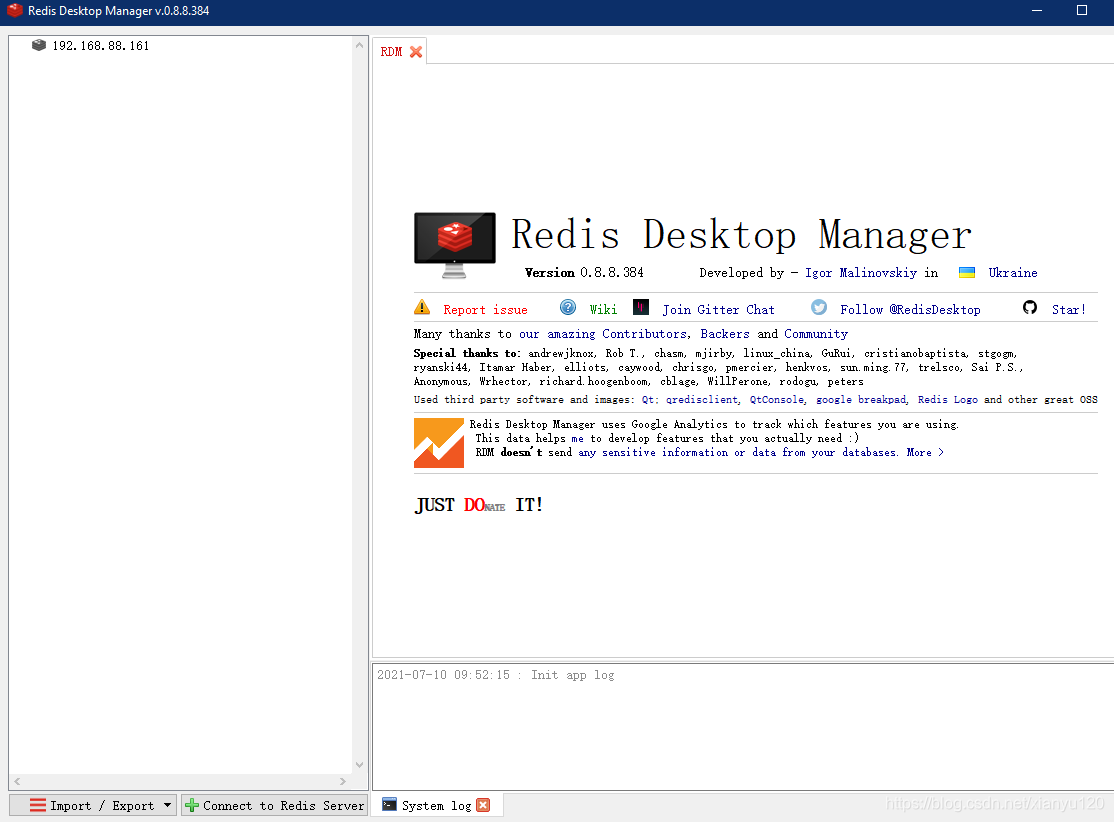1114x822 pixels.
Task: Click the green plus connect icon
Action: tap(192, 805)
